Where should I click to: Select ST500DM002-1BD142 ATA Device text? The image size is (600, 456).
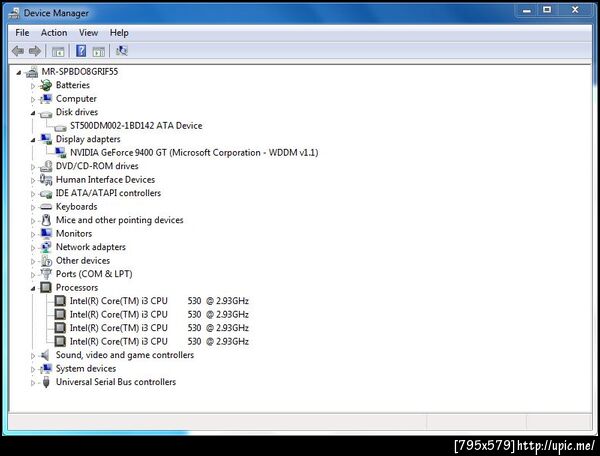tap(136, 125)
